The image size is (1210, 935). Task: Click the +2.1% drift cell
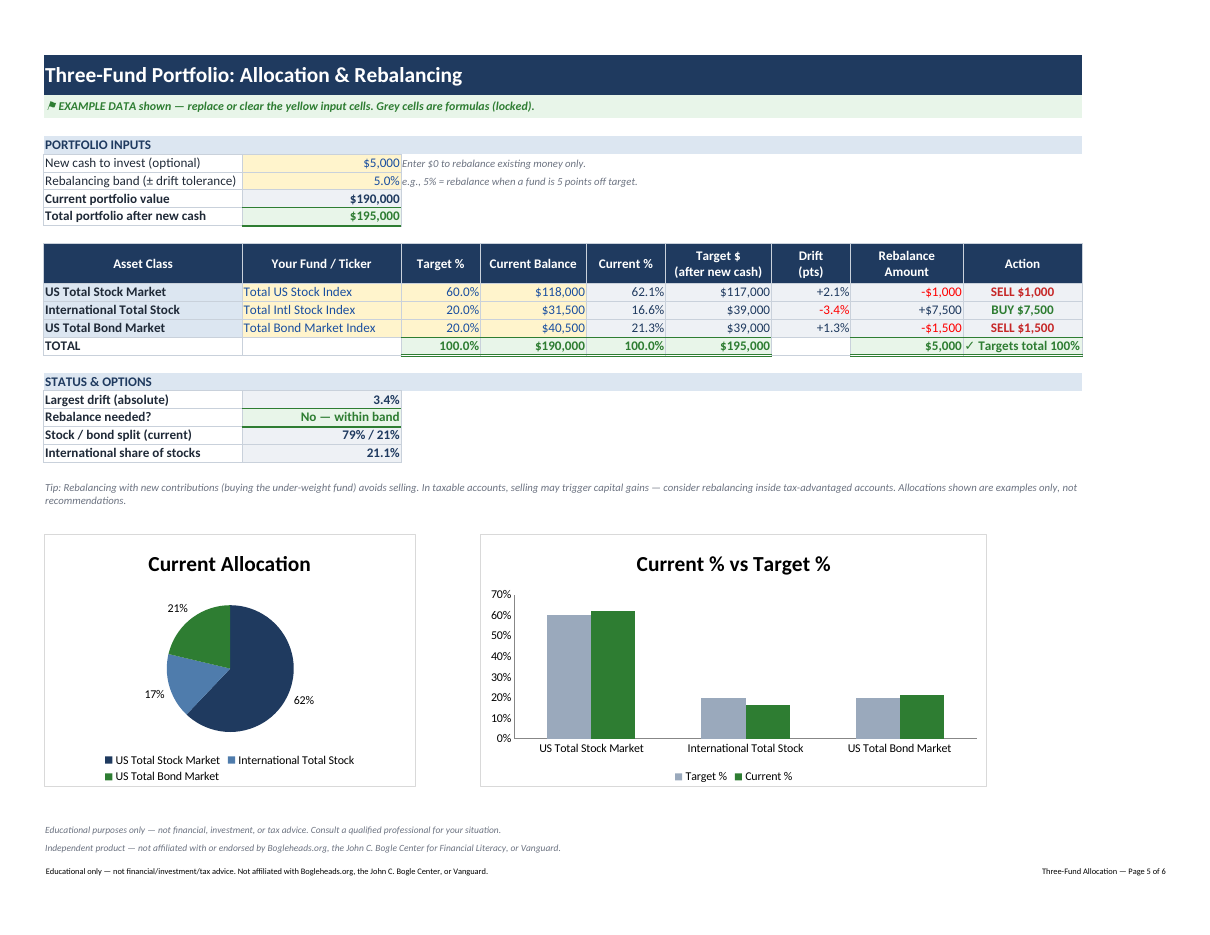[x=811, y=292]
